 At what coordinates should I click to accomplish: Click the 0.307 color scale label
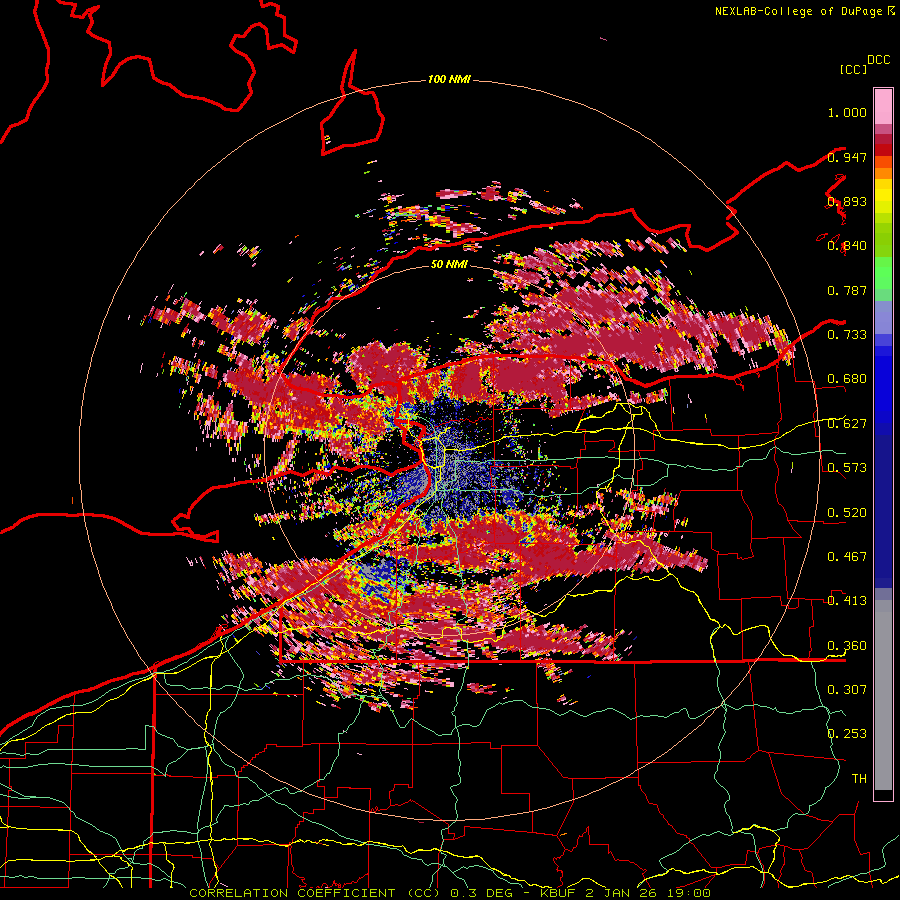pos(847,689)
